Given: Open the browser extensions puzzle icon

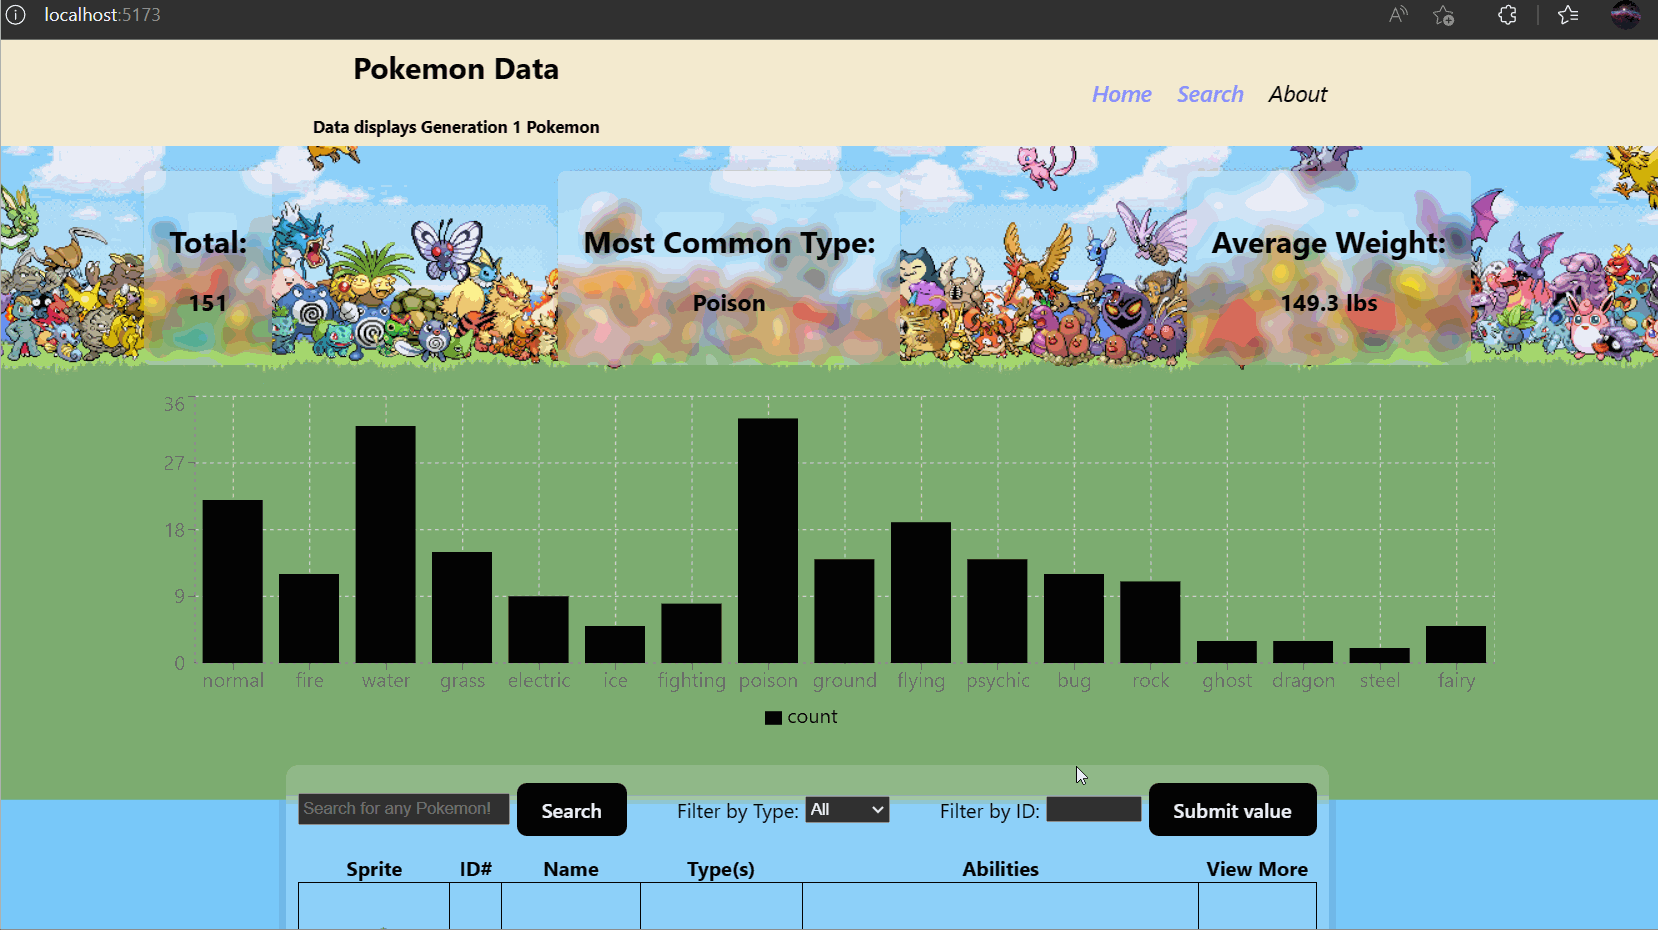Looking at the screenshot, I should 1507,15.
